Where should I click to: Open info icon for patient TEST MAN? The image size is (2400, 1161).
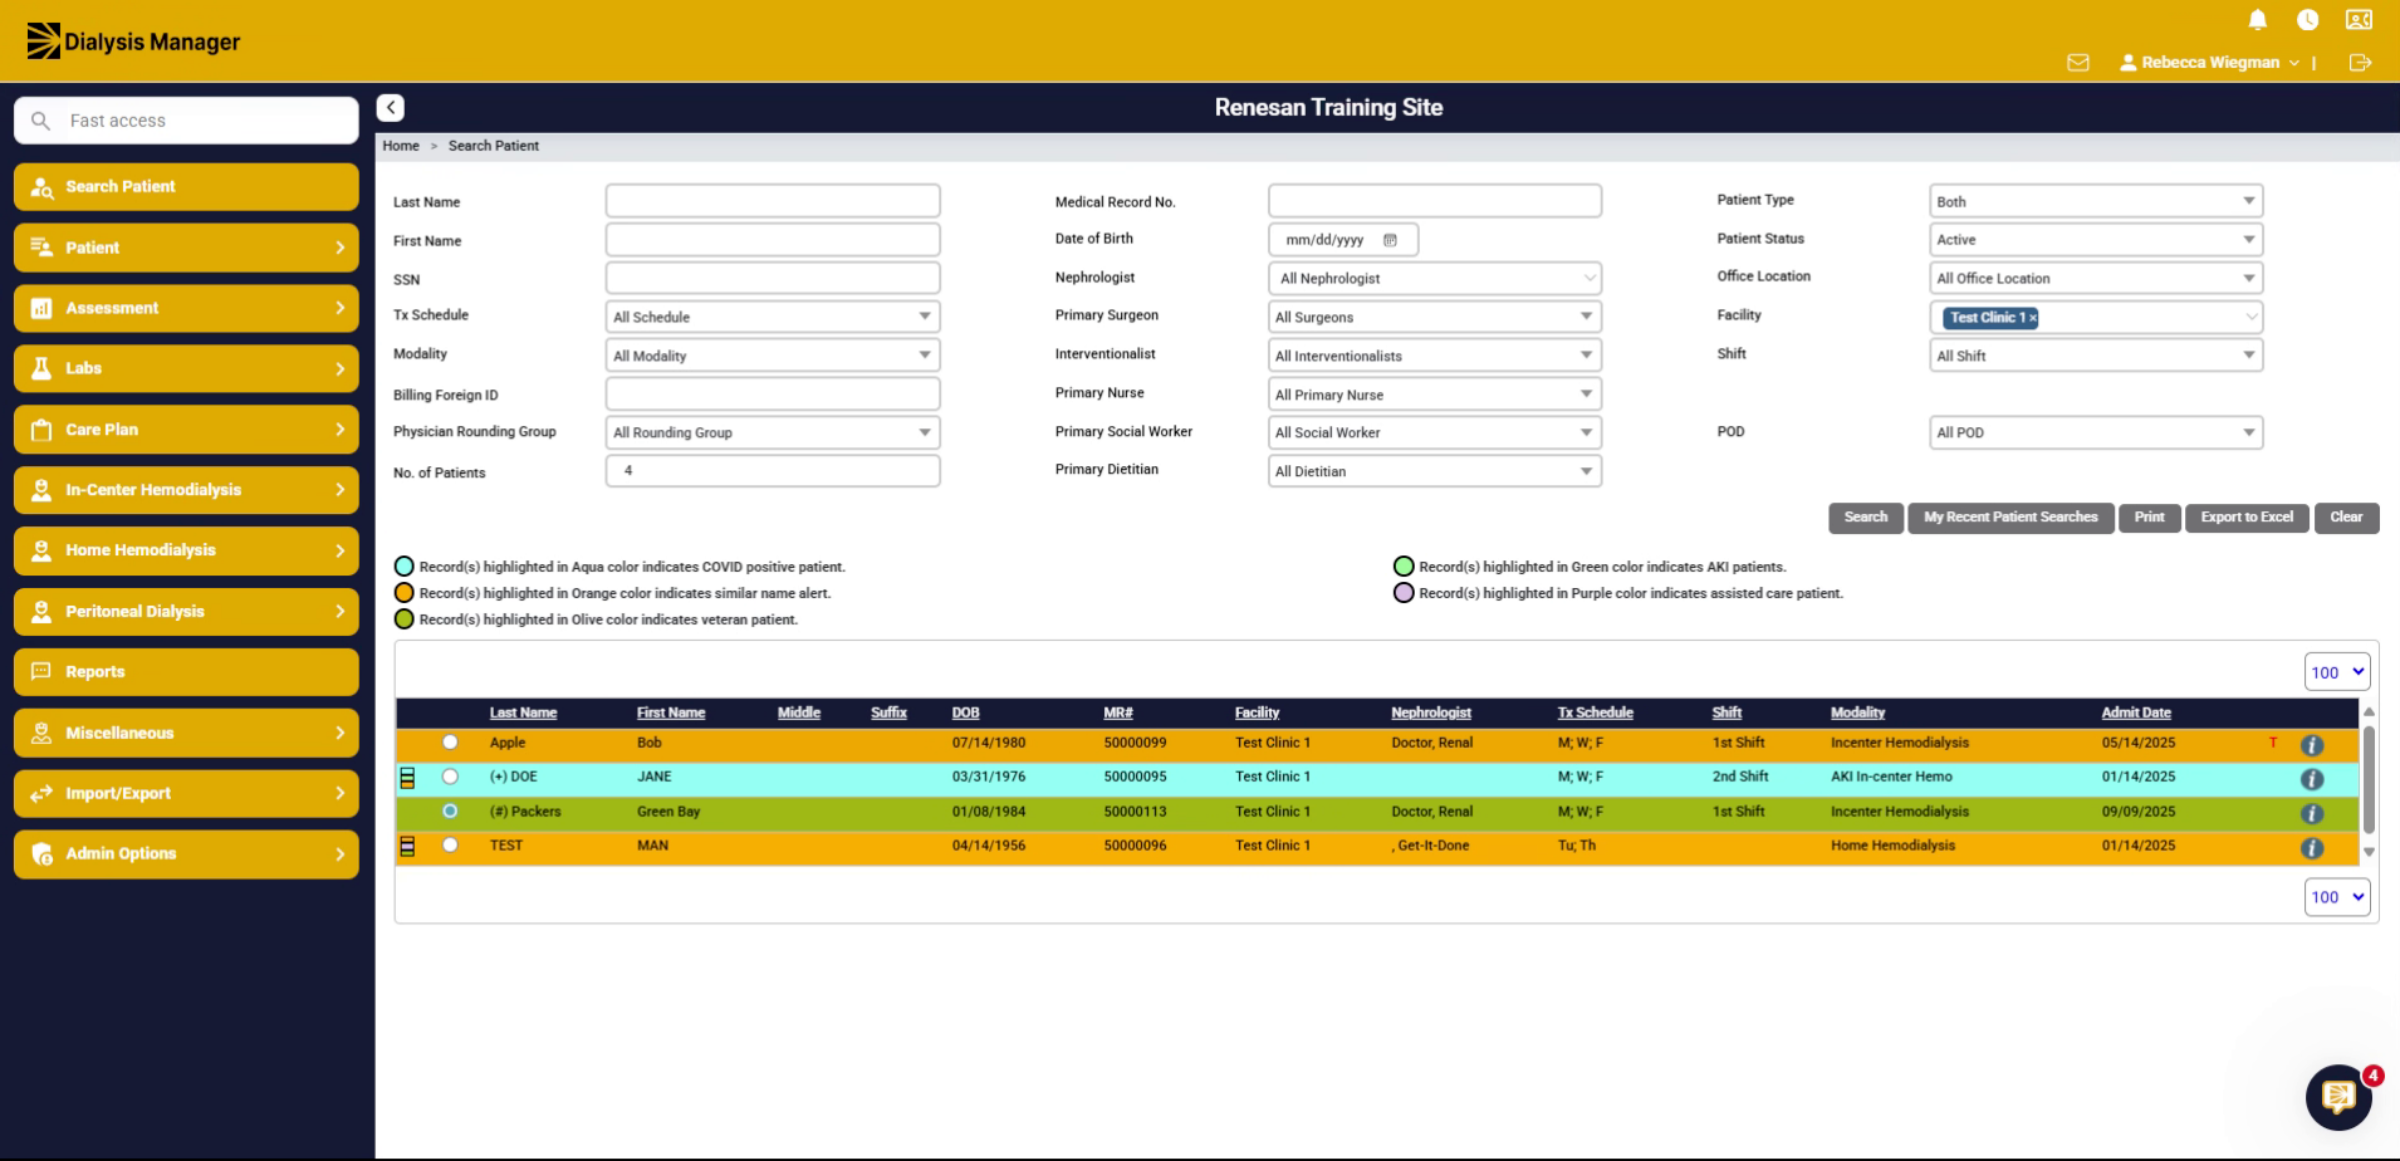2312,847
